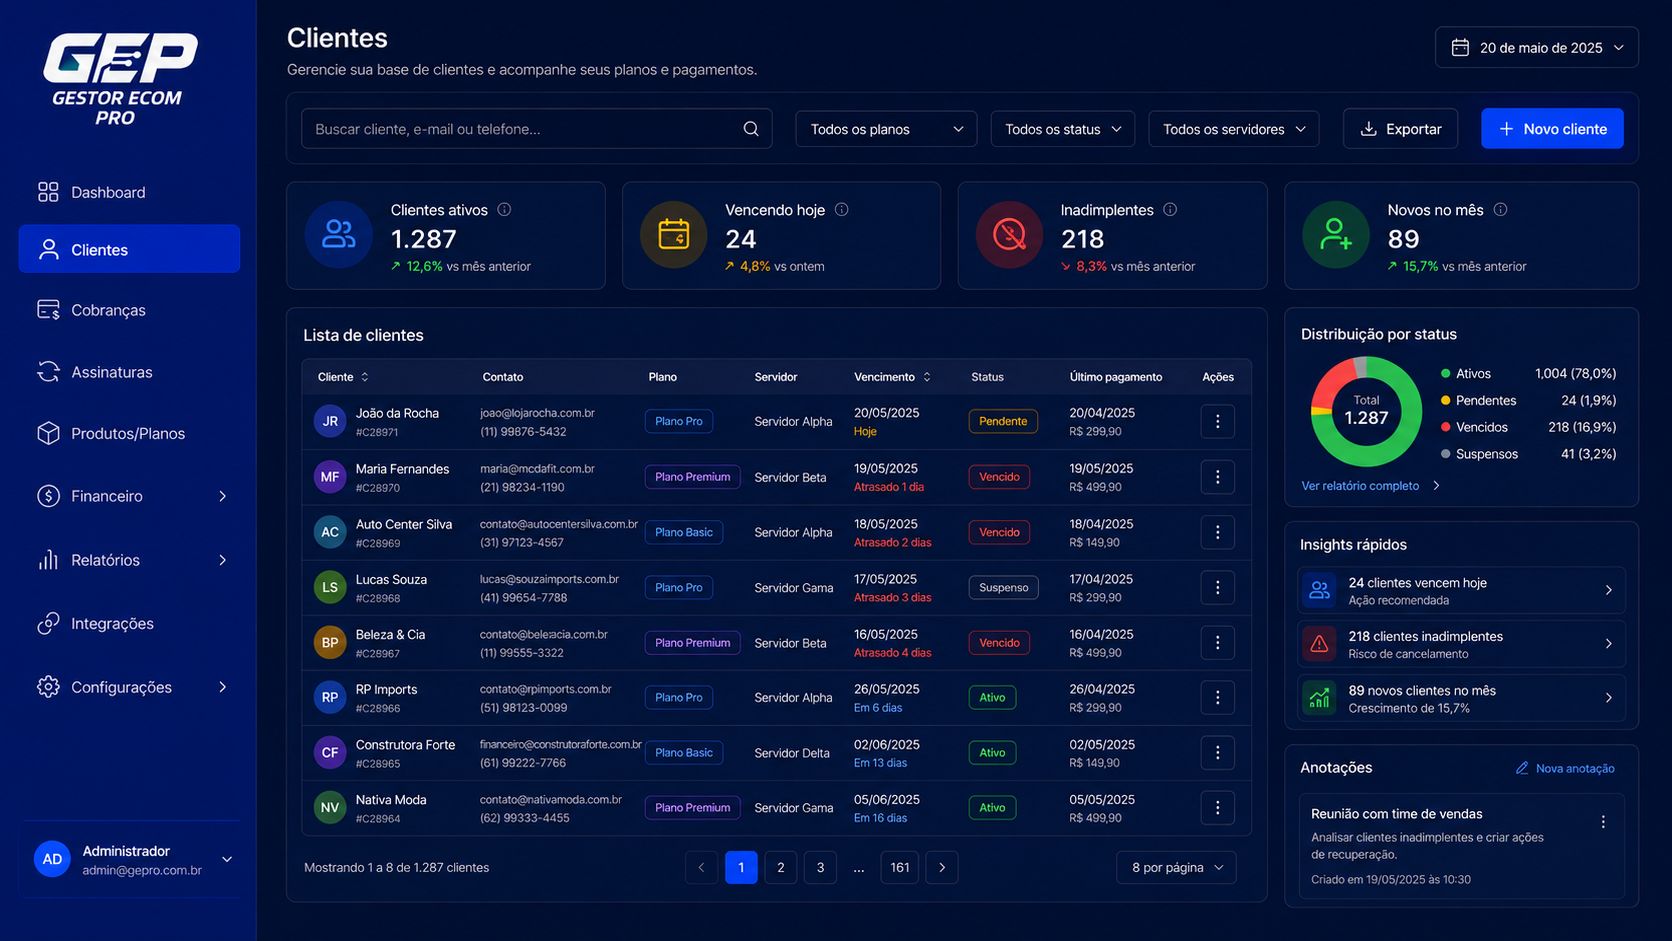The height and width of the screenshot is (941, 1672).
Task: Click the Inadimplentes red icon
Action: pos(1009,235)
